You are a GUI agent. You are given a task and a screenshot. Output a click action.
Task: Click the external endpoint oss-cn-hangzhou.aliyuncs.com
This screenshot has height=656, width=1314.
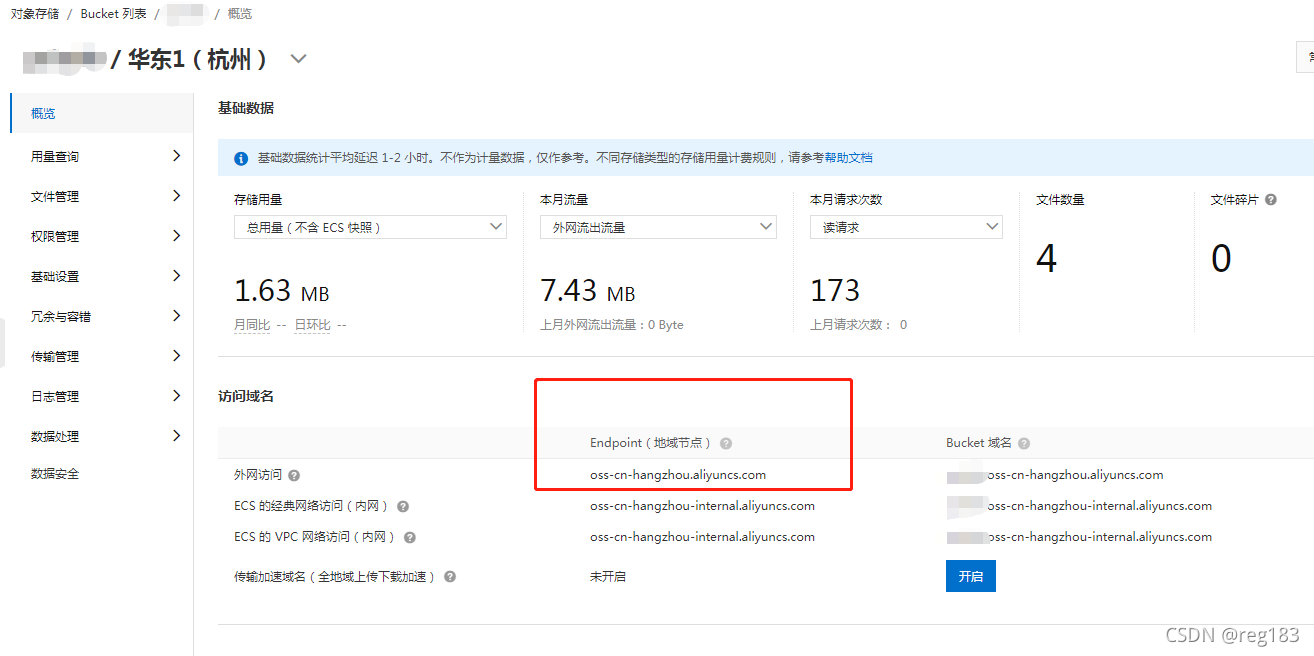[678, 475]
